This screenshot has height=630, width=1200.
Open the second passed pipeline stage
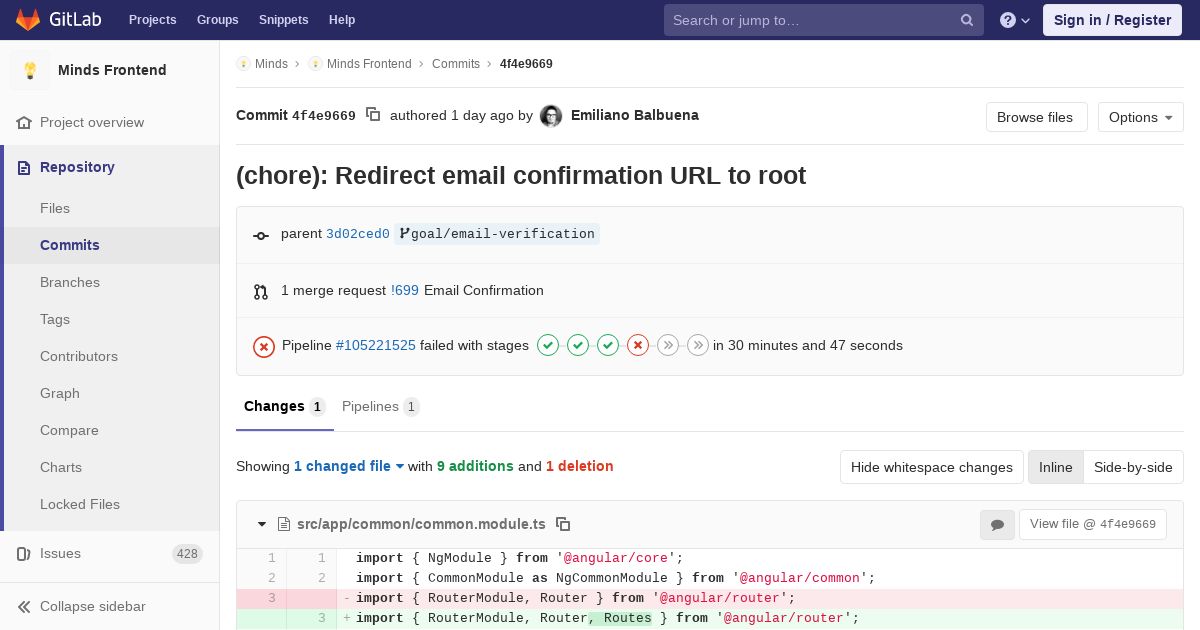578,345
